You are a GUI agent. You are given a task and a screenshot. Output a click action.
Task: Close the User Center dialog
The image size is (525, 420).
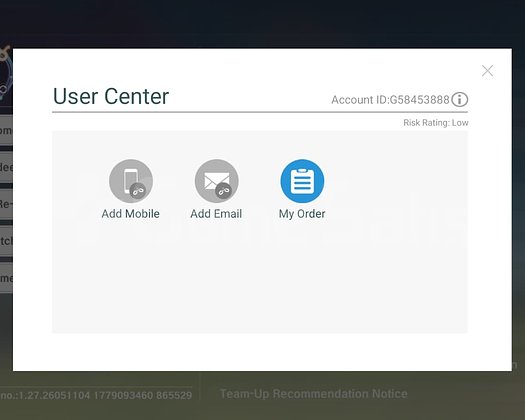tap(487, 71)
